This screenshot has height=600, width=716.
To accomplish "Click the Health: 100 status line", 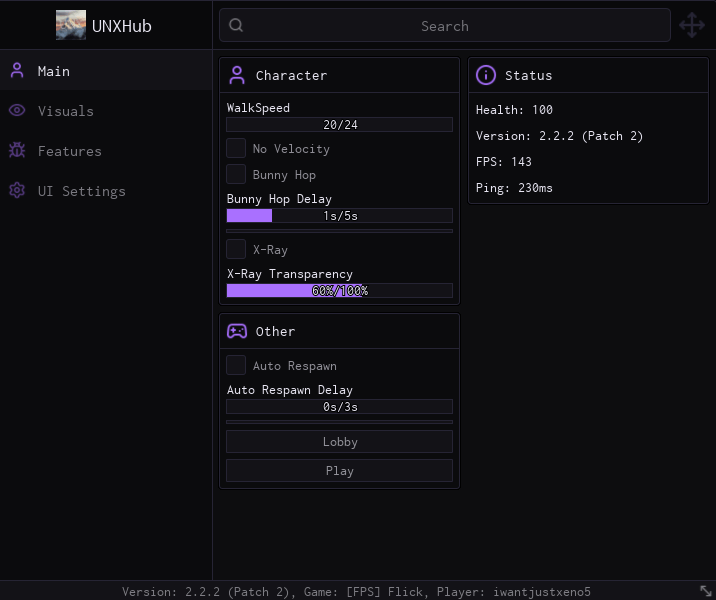I will click(x=514, y=110).
